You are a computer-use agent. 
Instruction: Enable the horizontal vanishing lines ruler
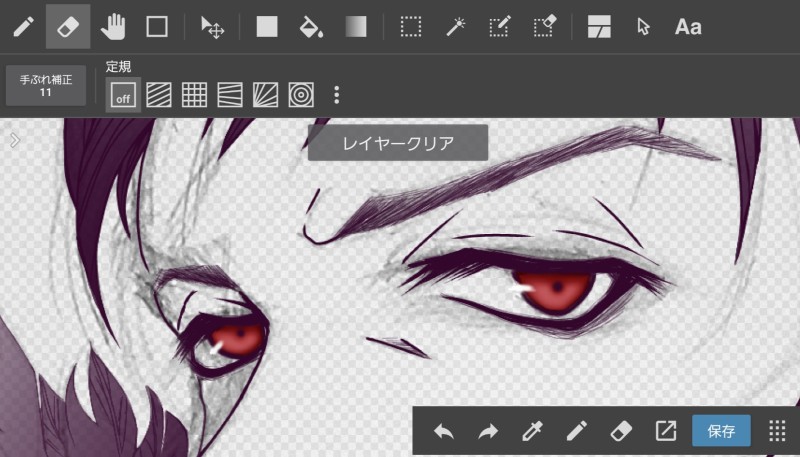(230, 95)
